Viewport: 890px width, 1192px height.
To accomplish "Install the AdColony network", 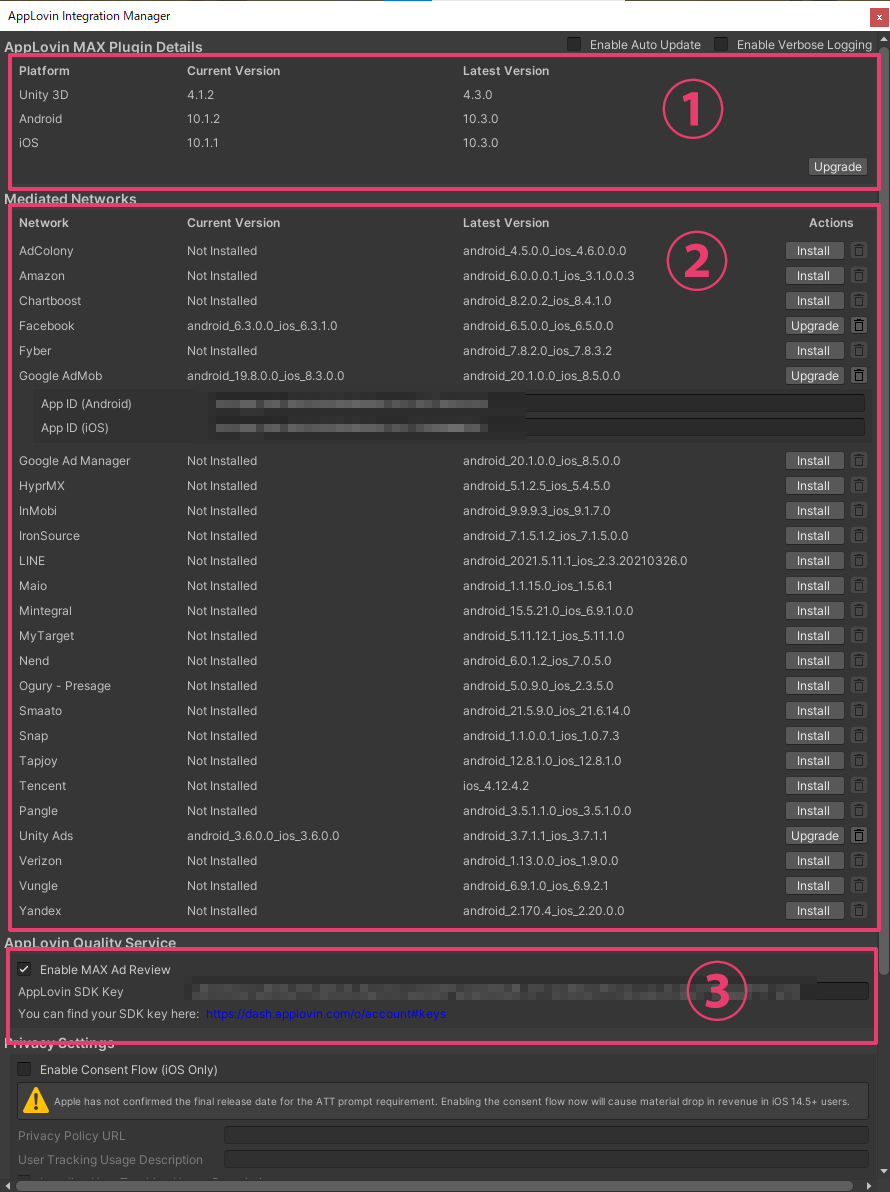I will [x=814, y=251].
